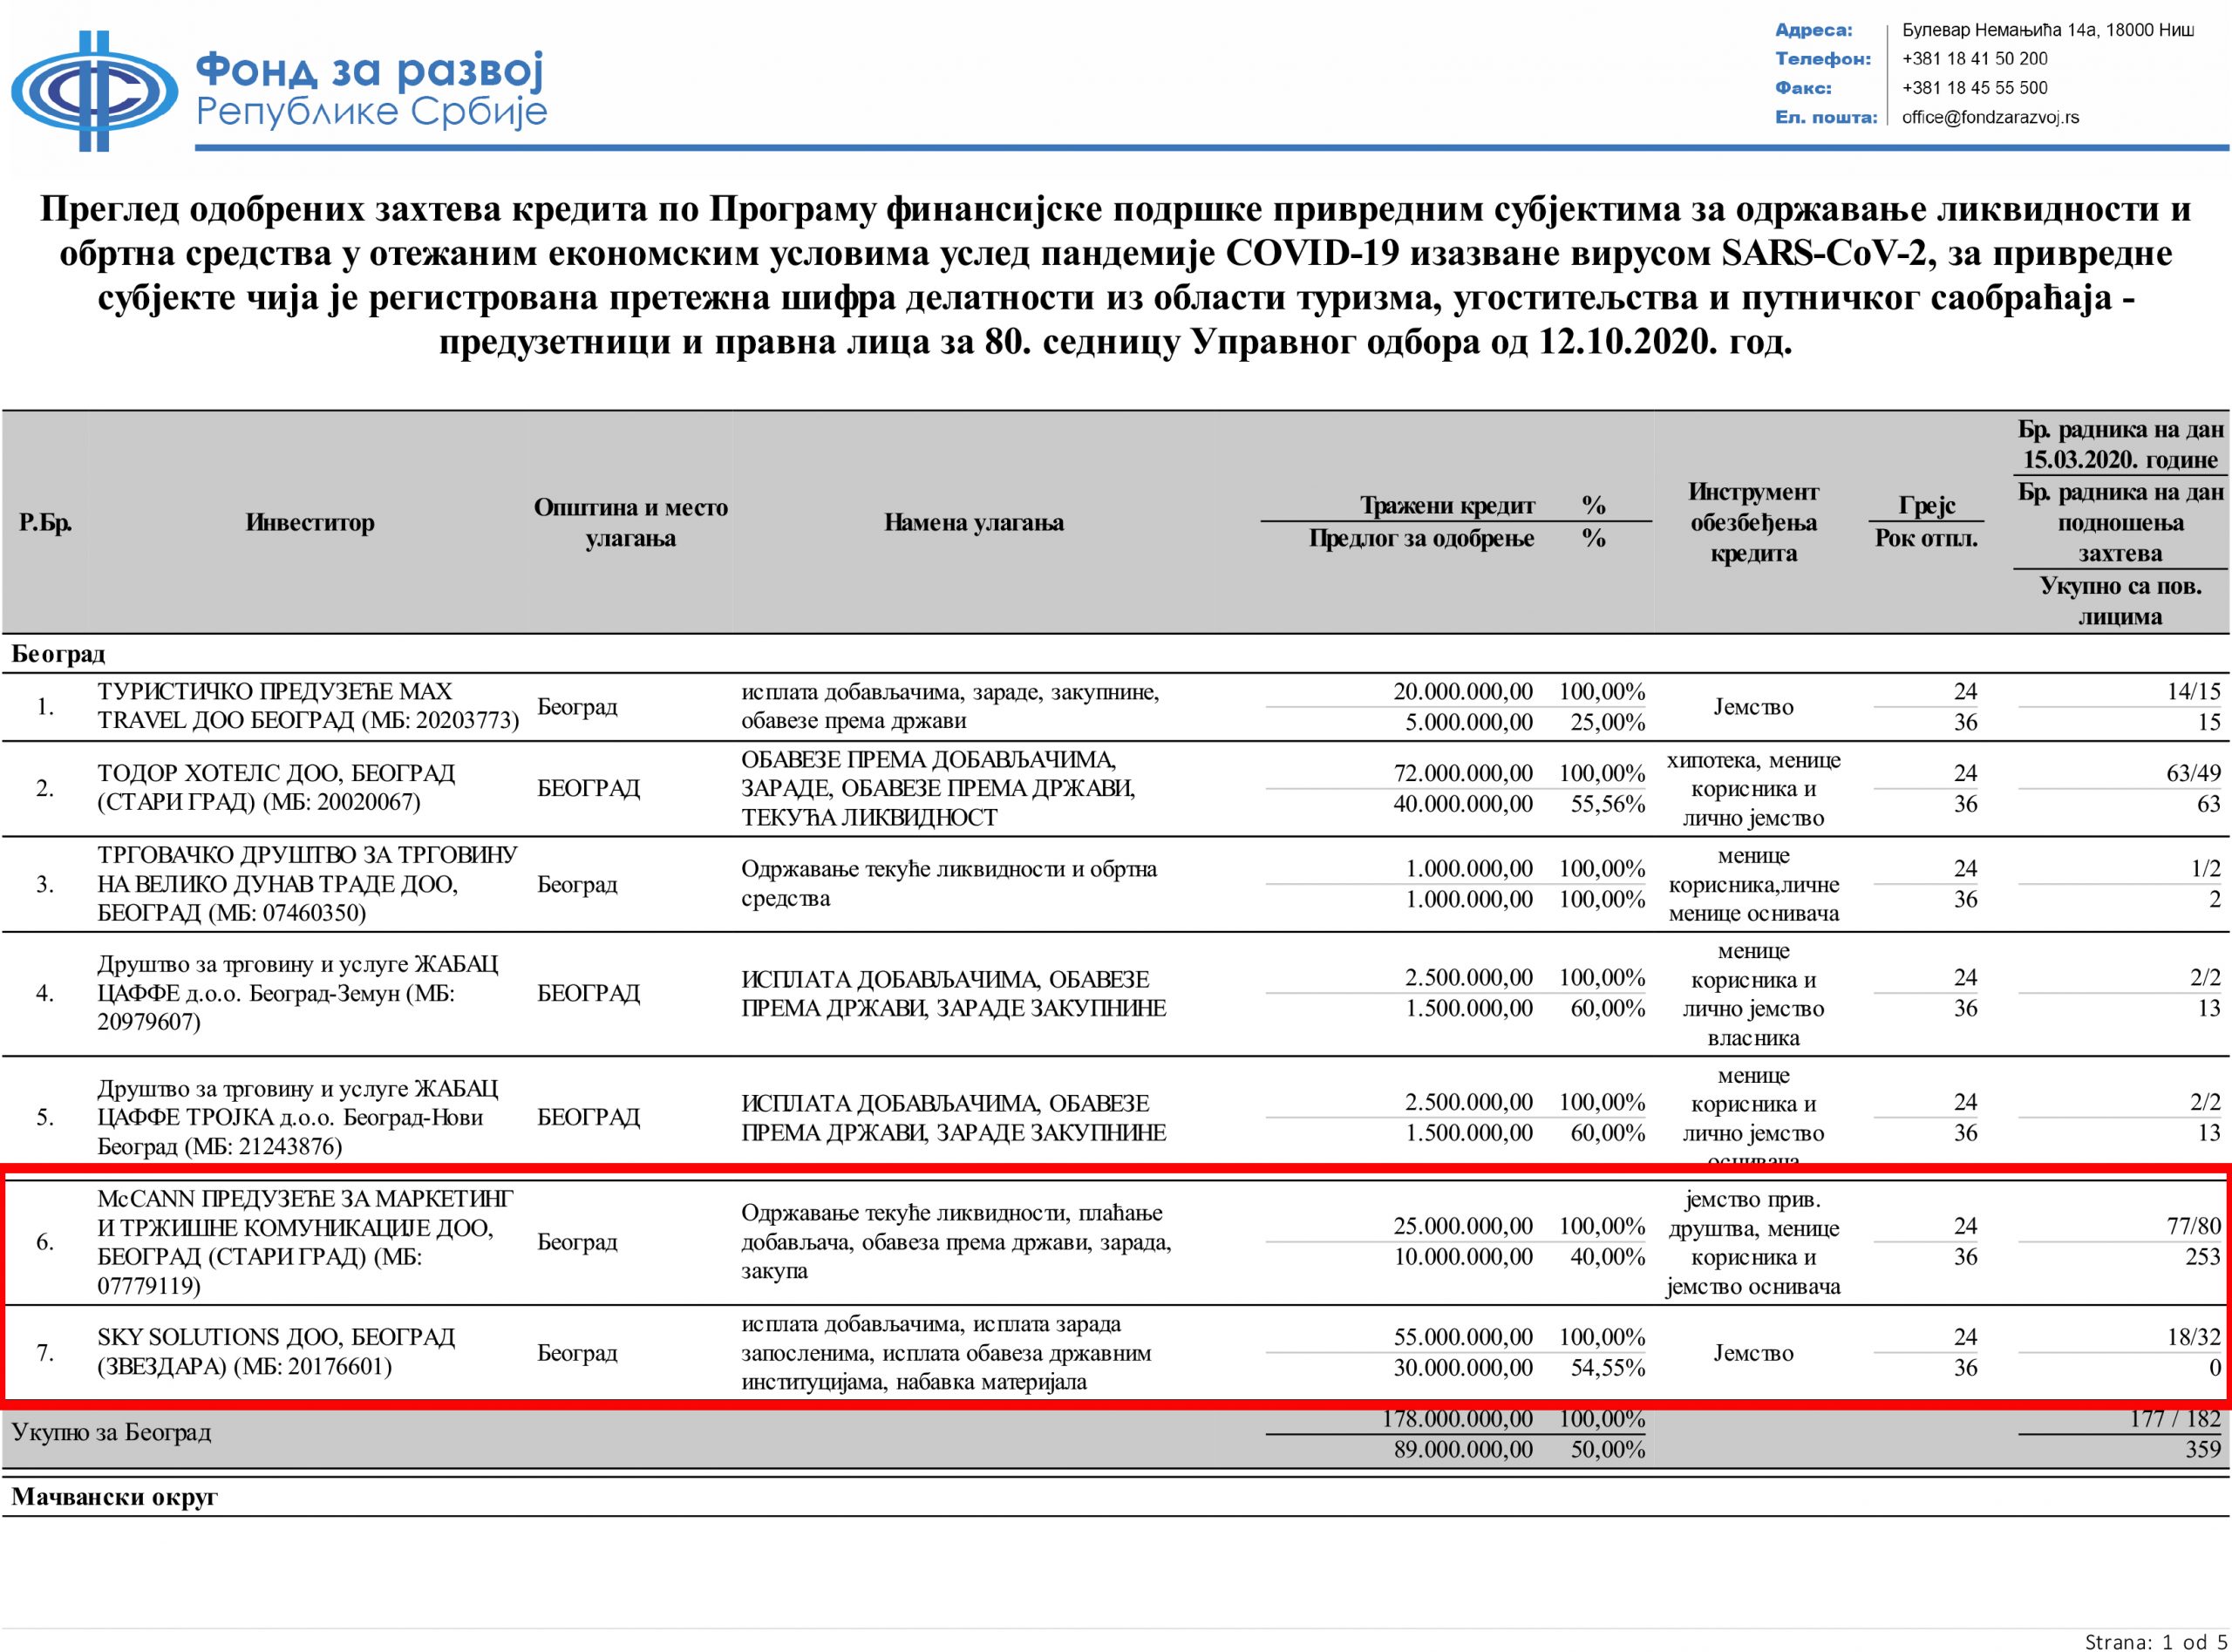This screenshot has height=1652, width=2232.
Task: Click the Укупно за Београд total row
Action: coord(112,1432)
